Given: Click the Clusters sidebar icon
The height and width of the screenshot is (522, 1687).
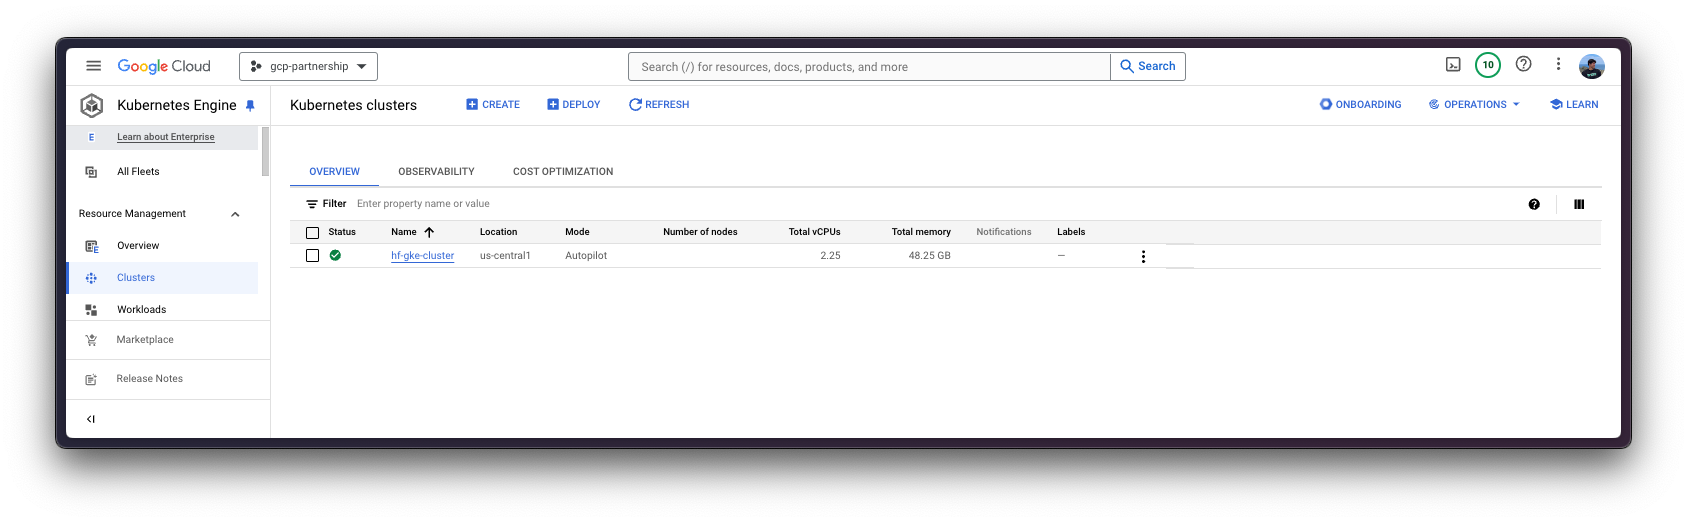Looking at the screenshot, I should point(91,278).
